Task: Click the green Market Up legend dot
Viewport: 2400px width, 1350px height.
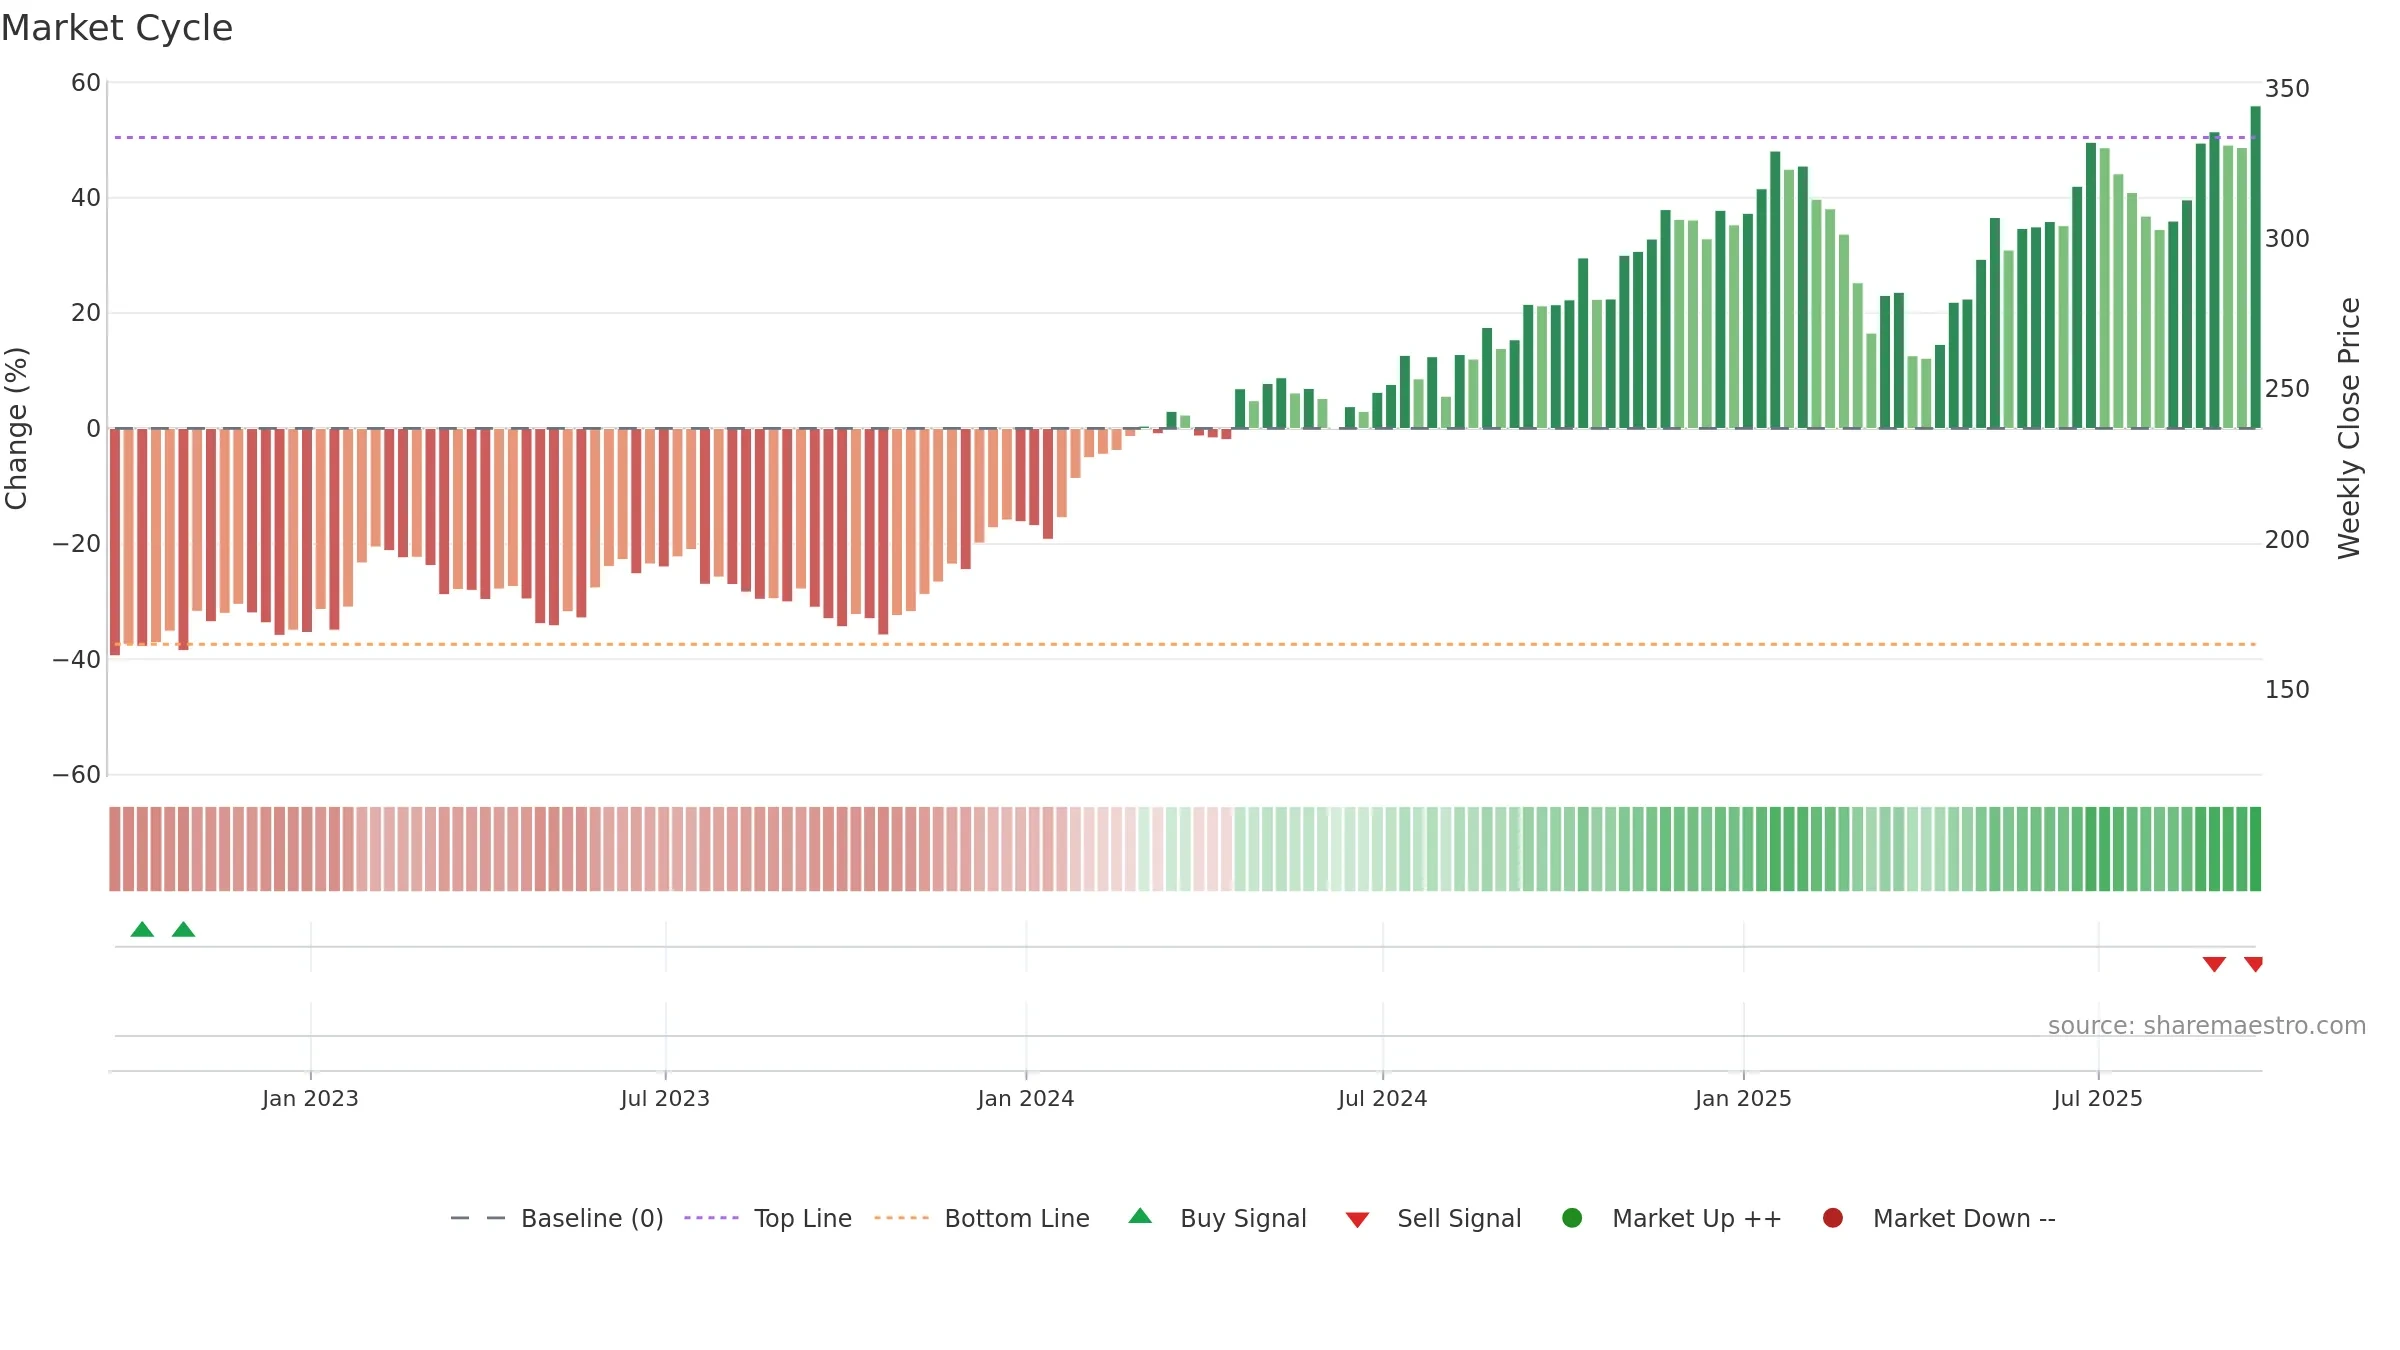Action: 1572,1218
